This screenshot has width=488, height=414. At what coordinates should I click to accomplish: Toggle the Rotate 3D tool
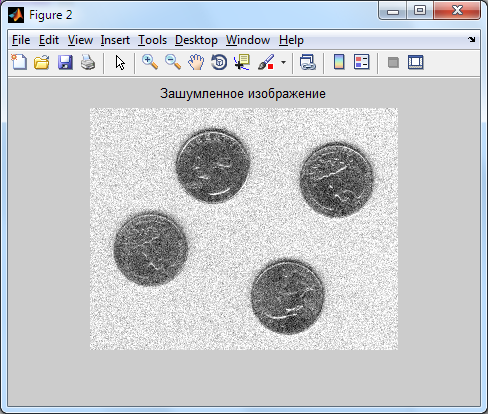click(x=219, y=62)
